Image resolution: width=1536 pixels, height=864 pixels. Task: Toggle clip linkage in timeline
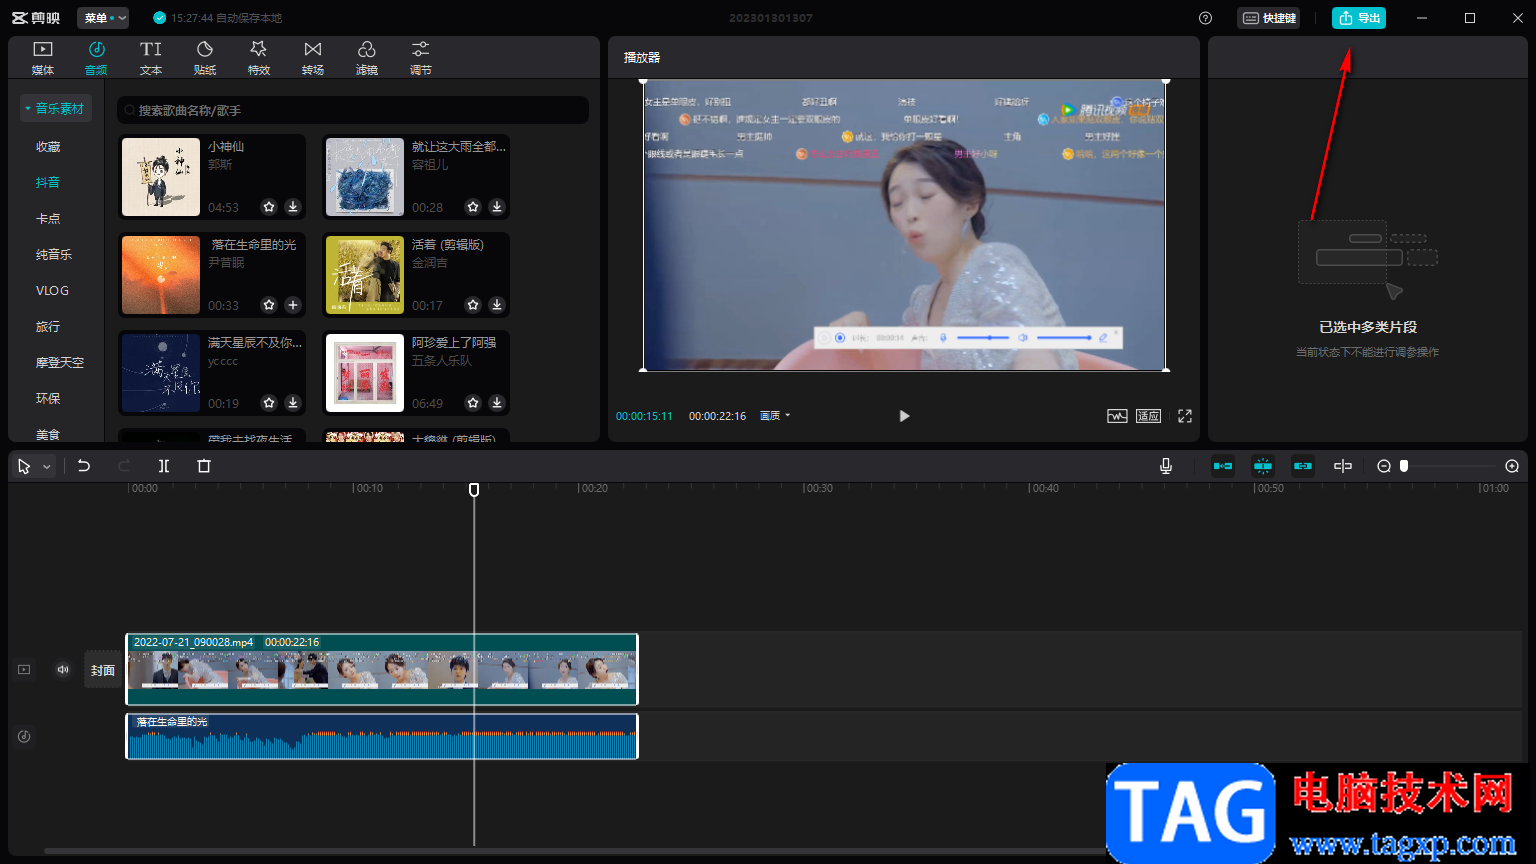(1303, 466)
